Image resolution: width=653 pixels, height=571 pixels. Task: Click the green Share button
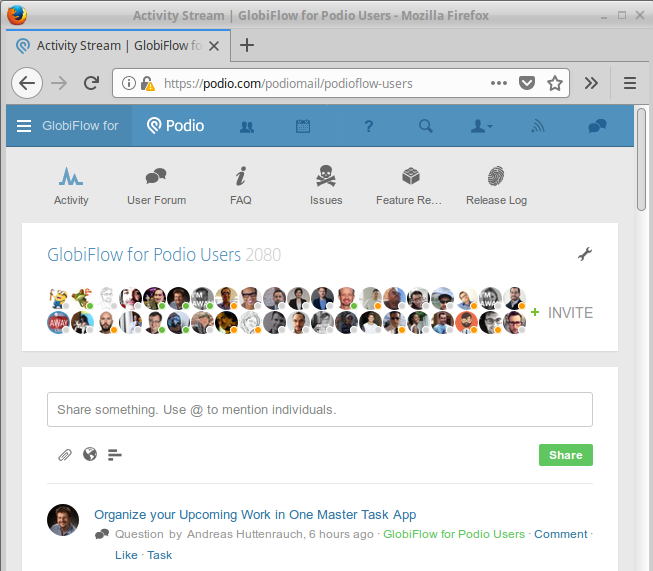point(566,455)
